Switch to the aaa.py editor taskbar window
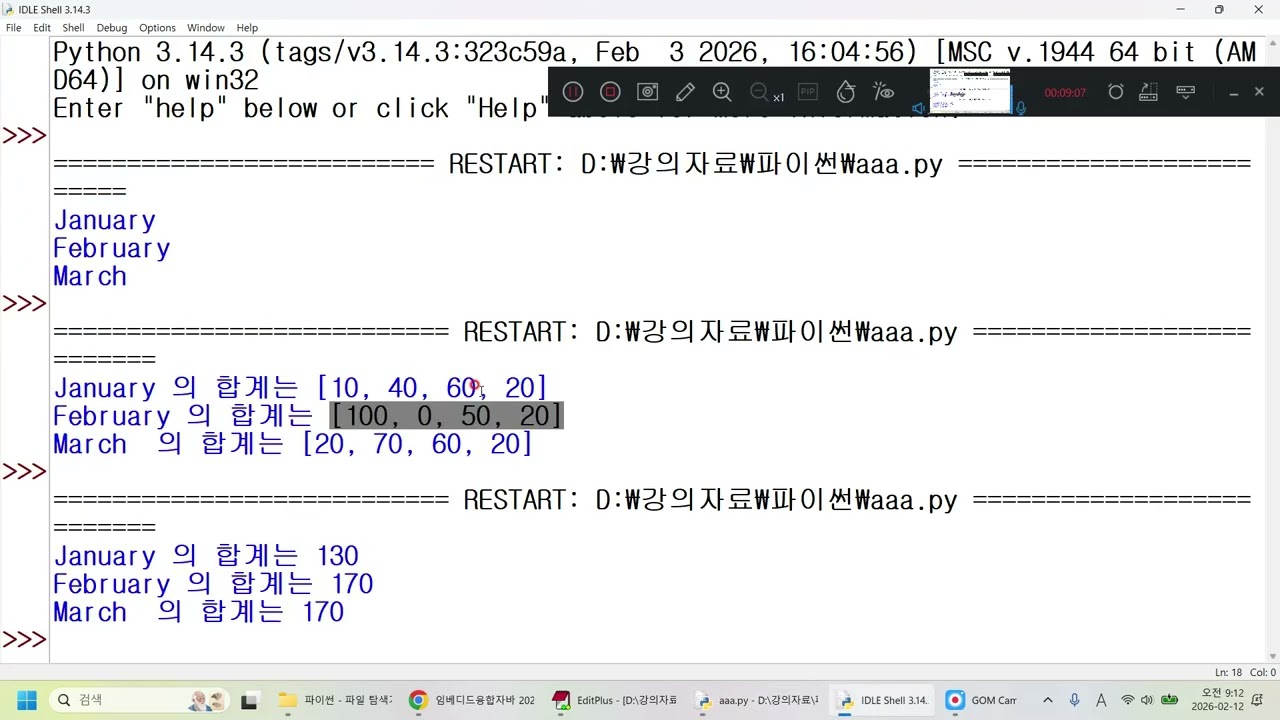Screen dimensions: 1280x720 pyautogui.click(x=757, y=700)
